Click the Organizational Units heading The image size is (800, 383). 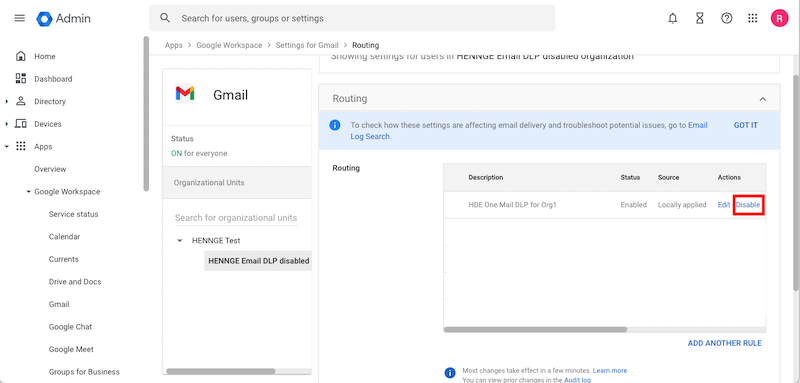tap(209, 183)
